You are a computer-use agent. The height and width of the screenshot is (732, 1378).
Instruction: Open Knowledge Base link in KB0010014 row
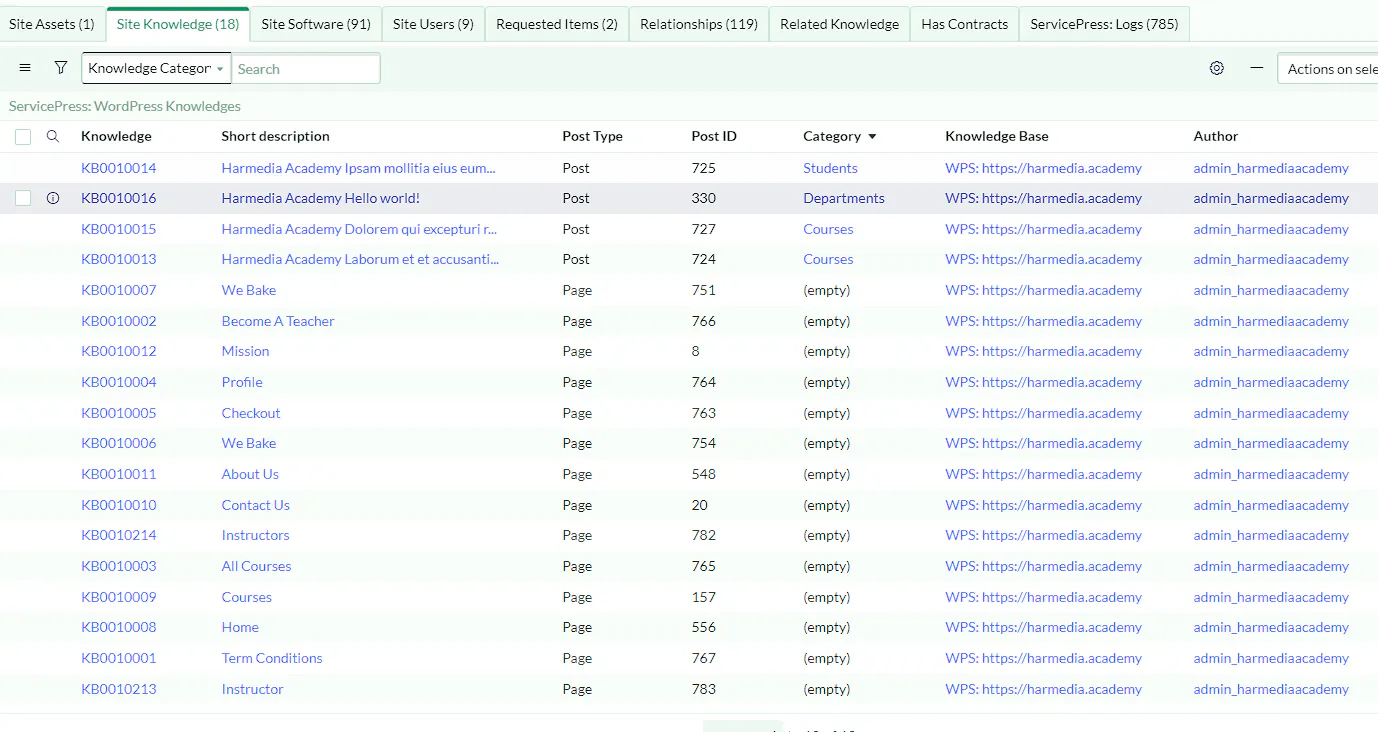(x=1044, y=168)
